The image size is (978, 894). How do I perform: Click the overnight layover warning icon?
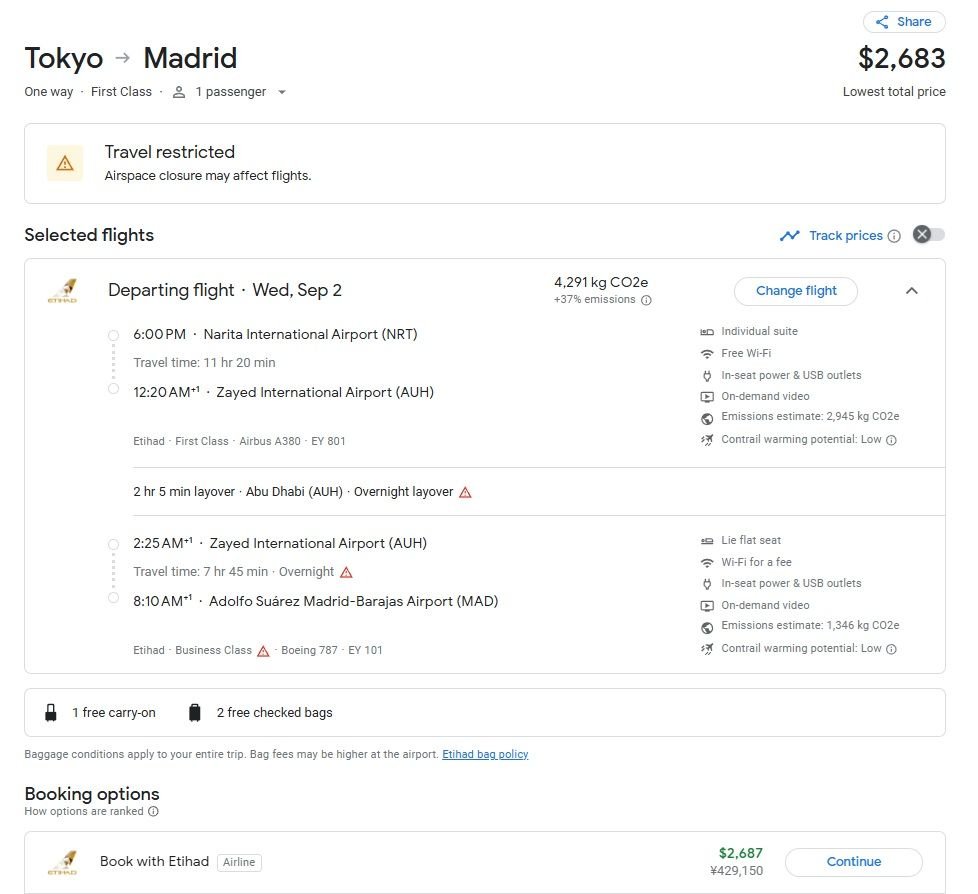click(465, 492)
